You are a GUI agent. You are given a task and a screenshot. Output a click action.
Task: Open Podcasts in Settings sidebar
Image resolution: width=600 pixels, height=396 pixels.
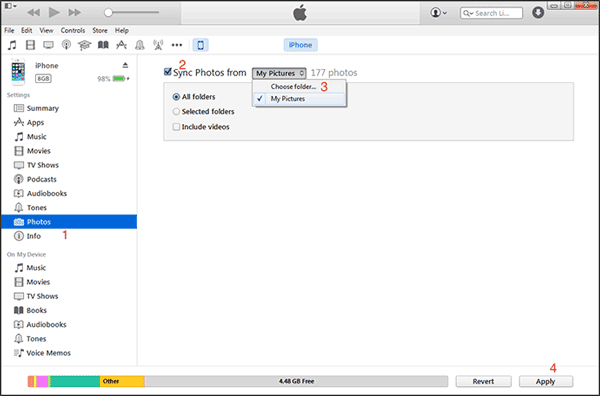point(69,179)
